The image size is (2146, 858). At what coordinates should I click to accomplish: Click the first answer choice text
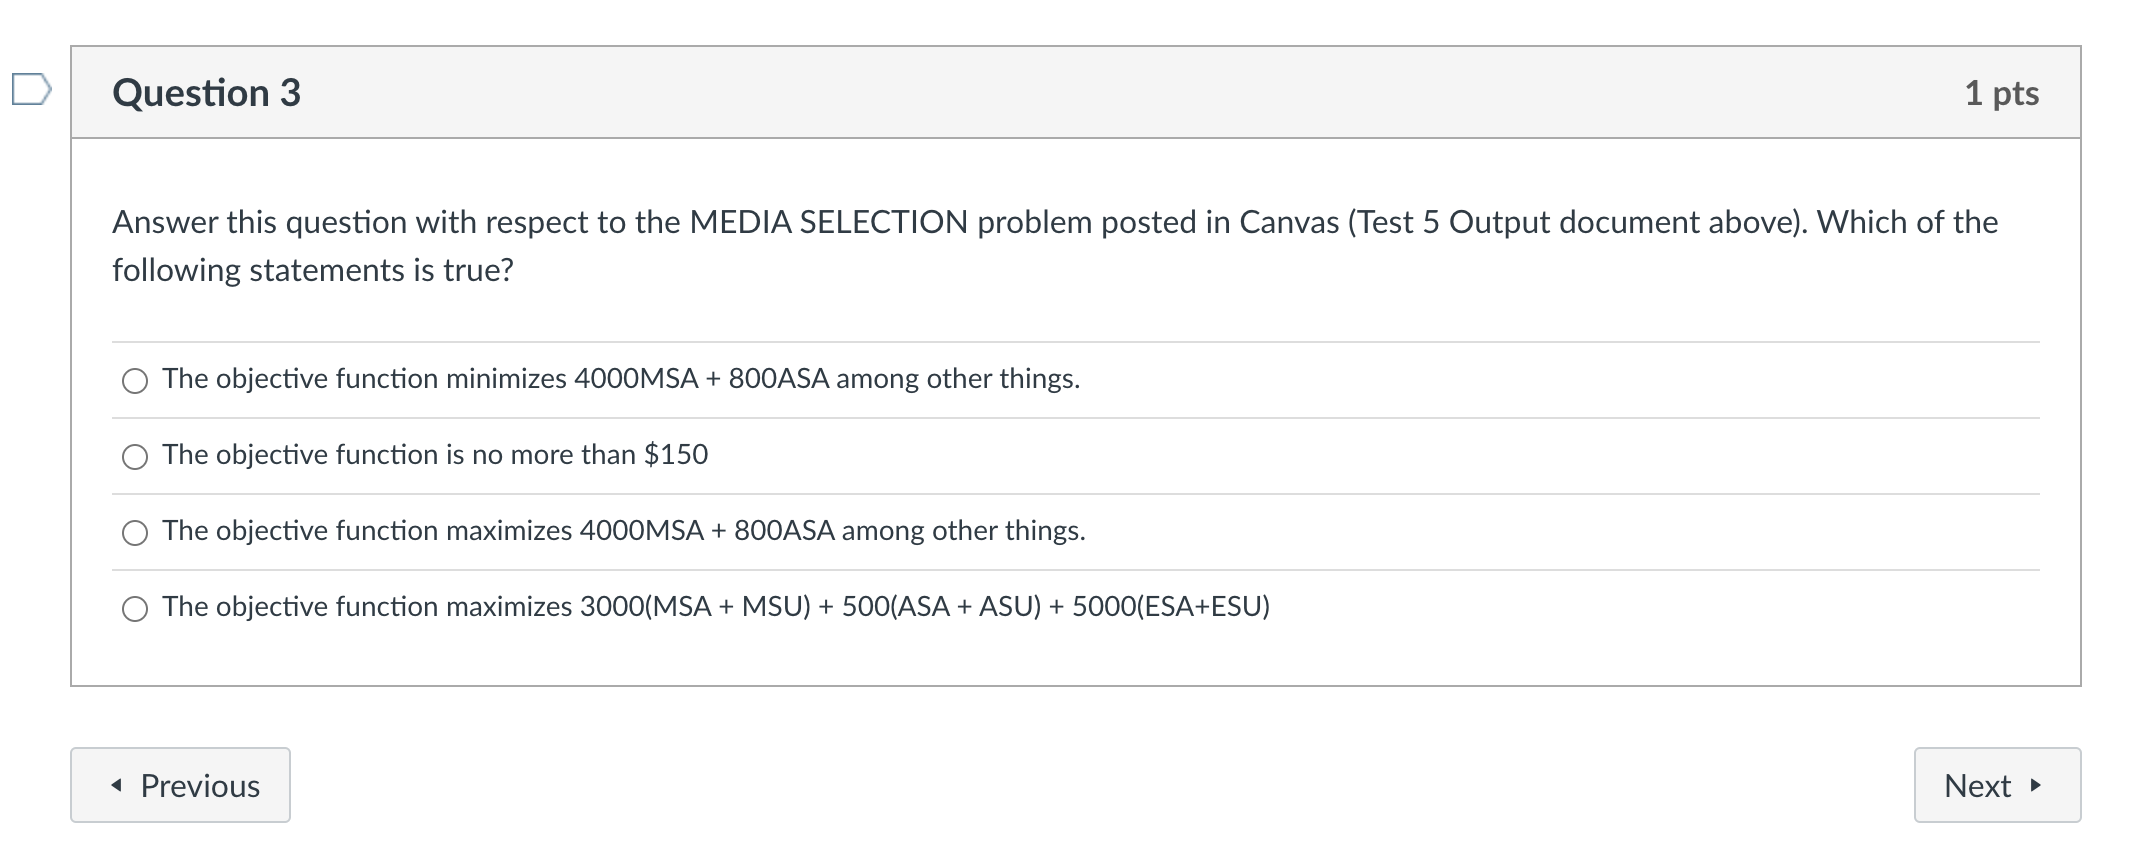click(x=620, y=379)
